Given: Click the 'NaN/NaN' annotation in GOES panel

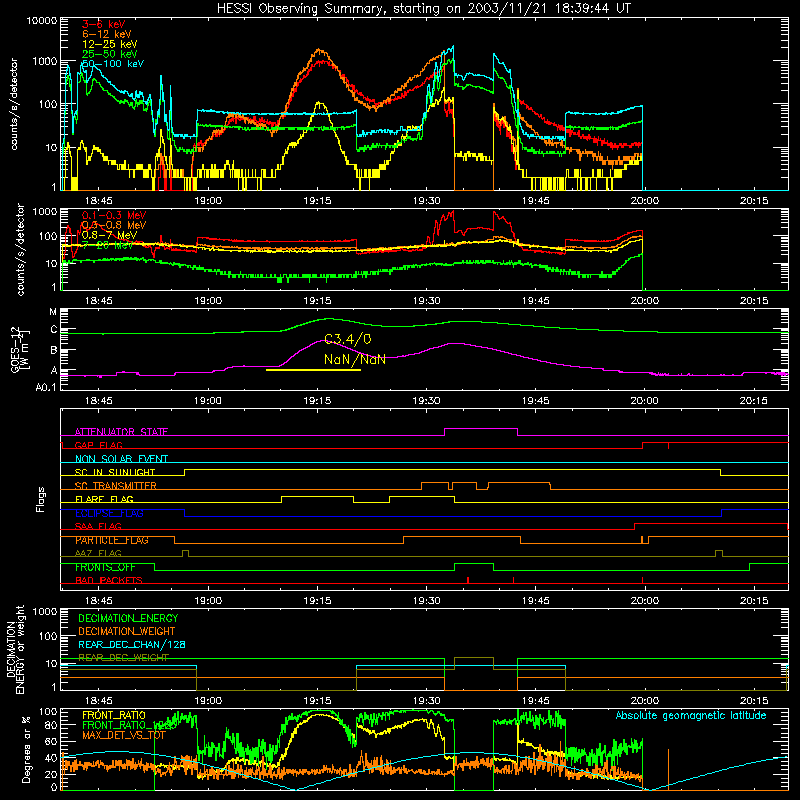Looking at the screenshot, I should coord(355,359).
